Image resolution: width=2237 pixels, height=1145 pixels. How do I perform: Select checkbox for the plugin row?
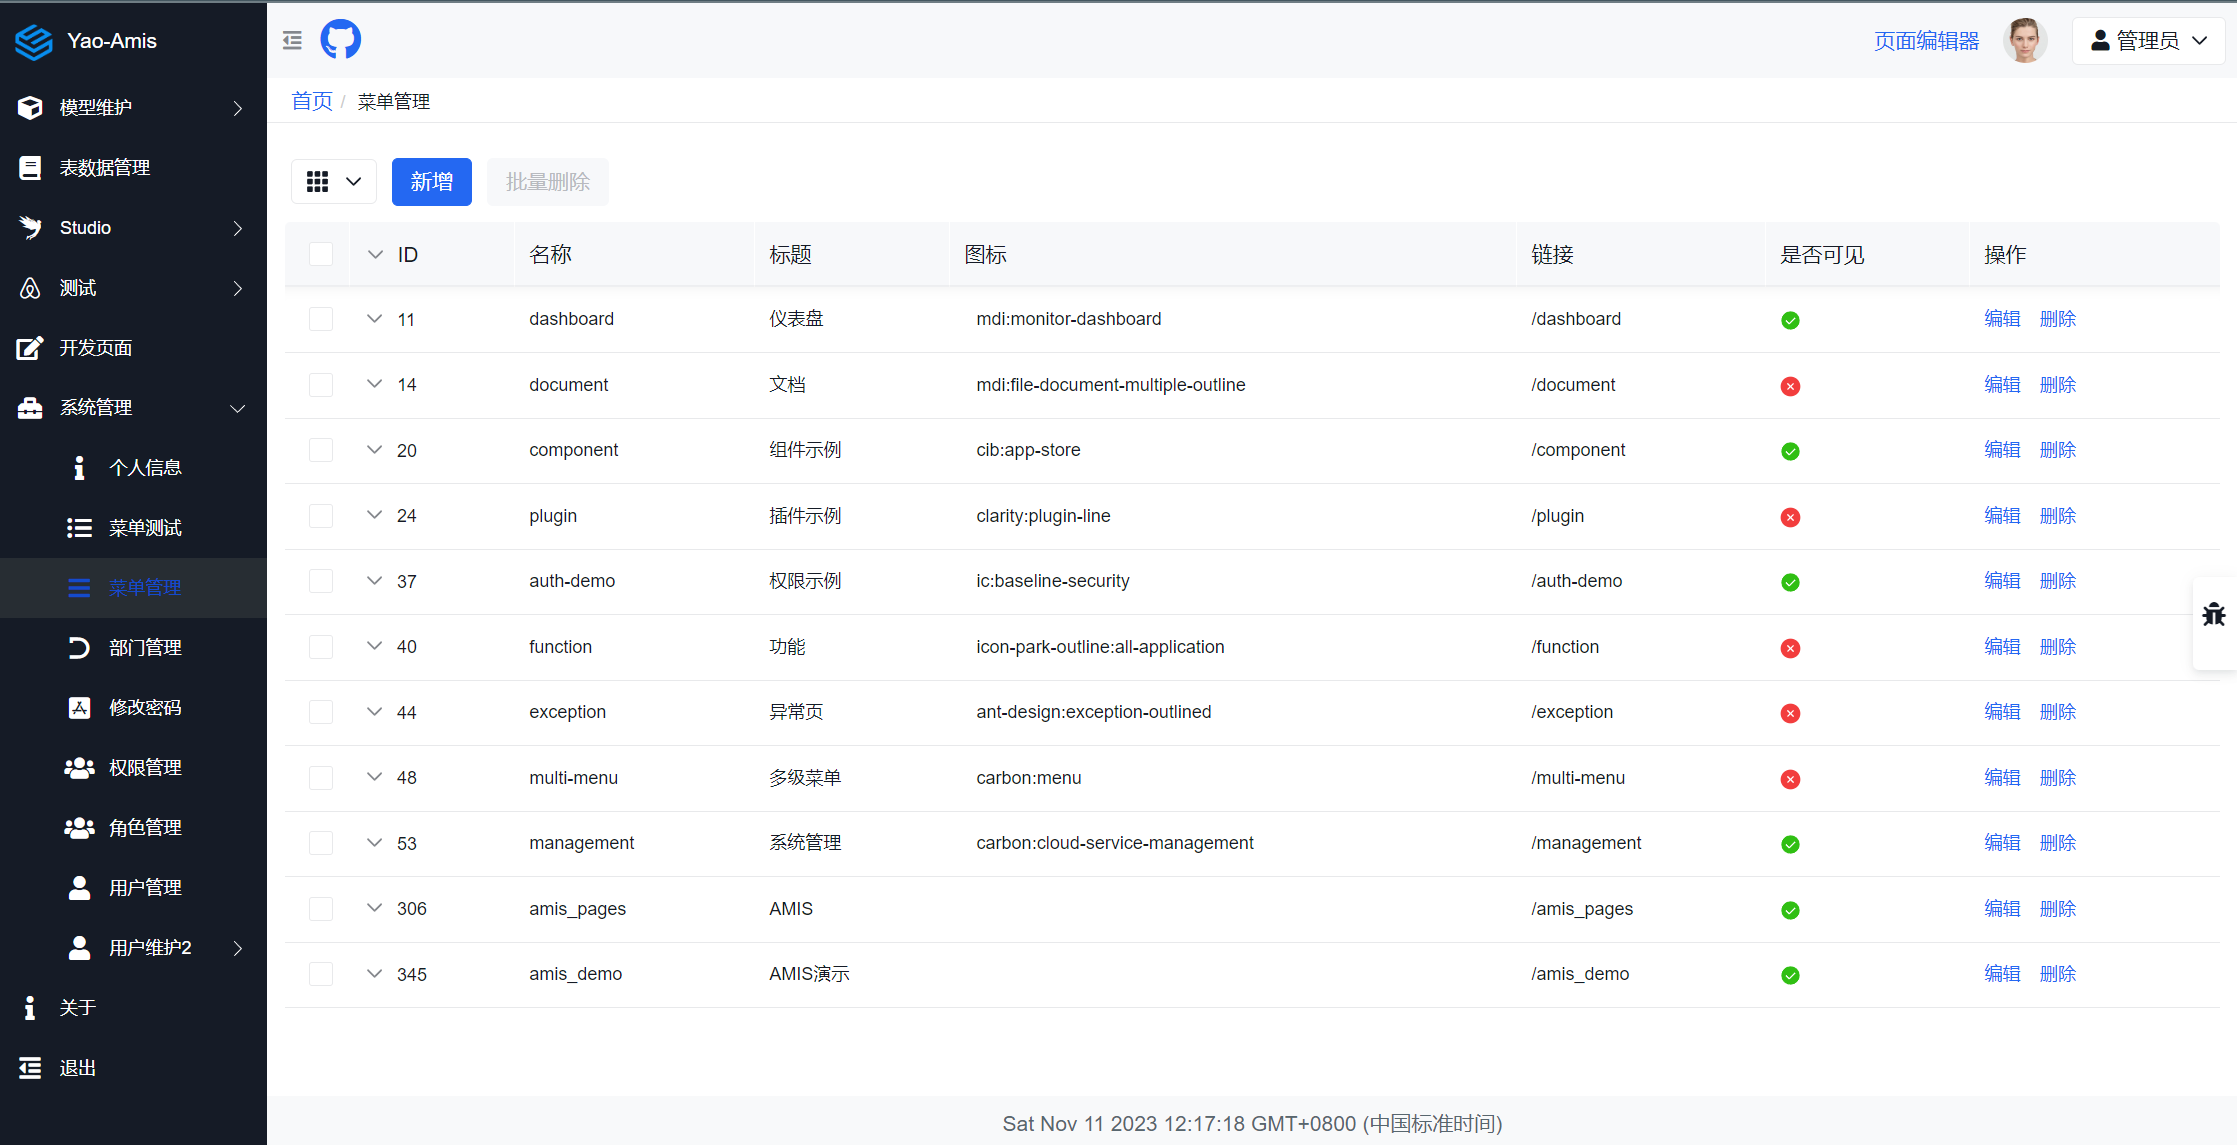(x=321, y=516)
